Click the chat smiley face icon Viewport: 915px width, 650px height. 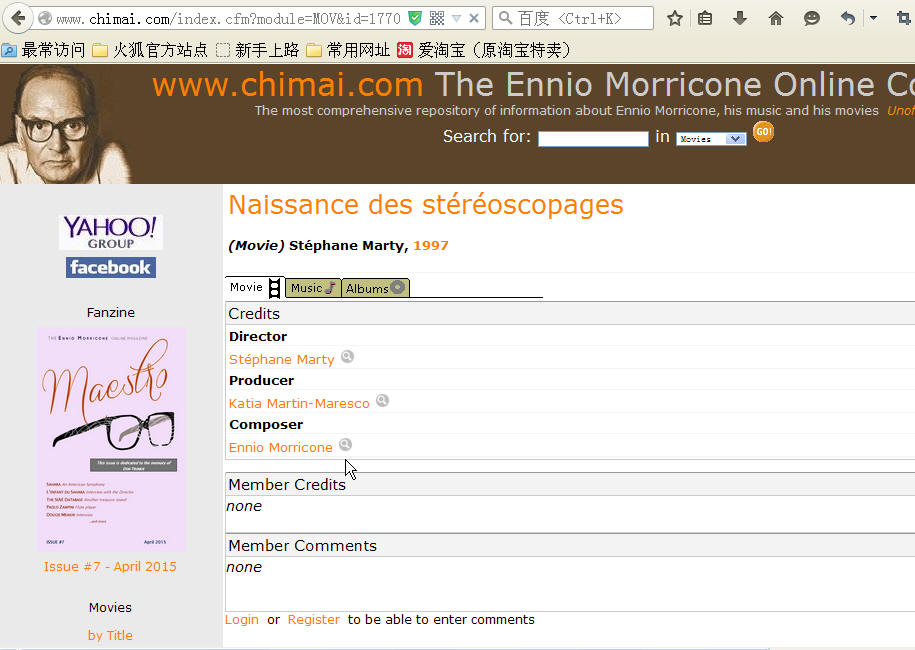(x=811, y=19)
